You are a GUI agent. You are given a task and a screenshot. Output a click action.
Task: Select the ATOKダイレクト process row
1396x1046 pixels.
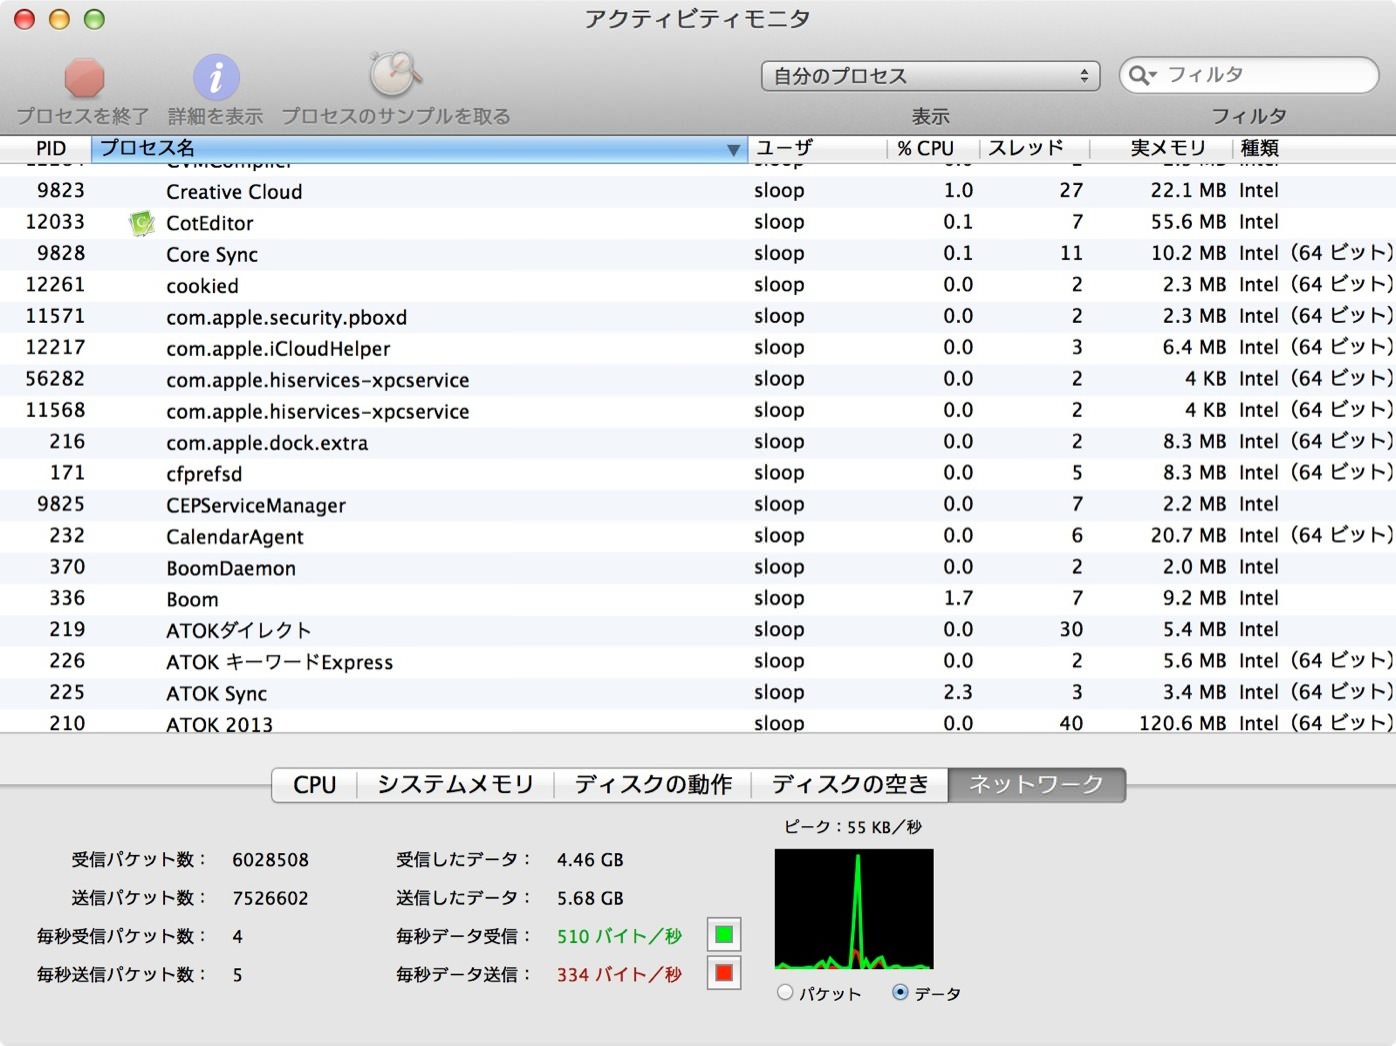coord(698,630)
